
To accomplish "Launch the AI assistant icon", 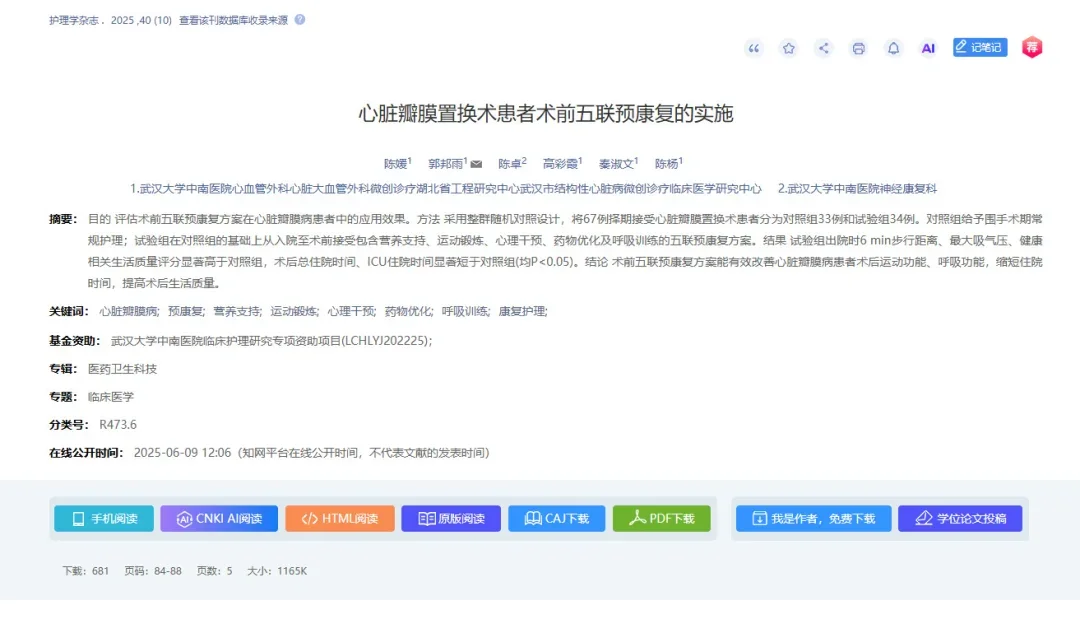I will point(927,47).
